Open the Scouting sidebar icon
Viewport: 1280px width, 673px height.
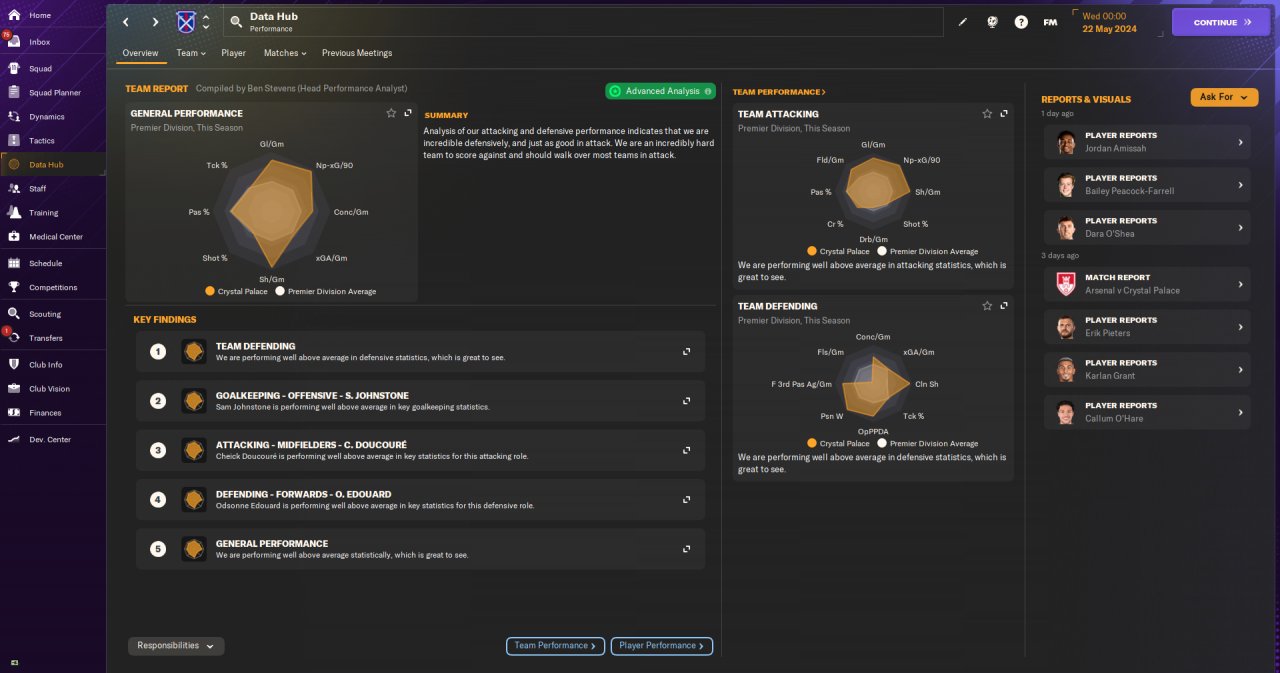tap(14, 313)
